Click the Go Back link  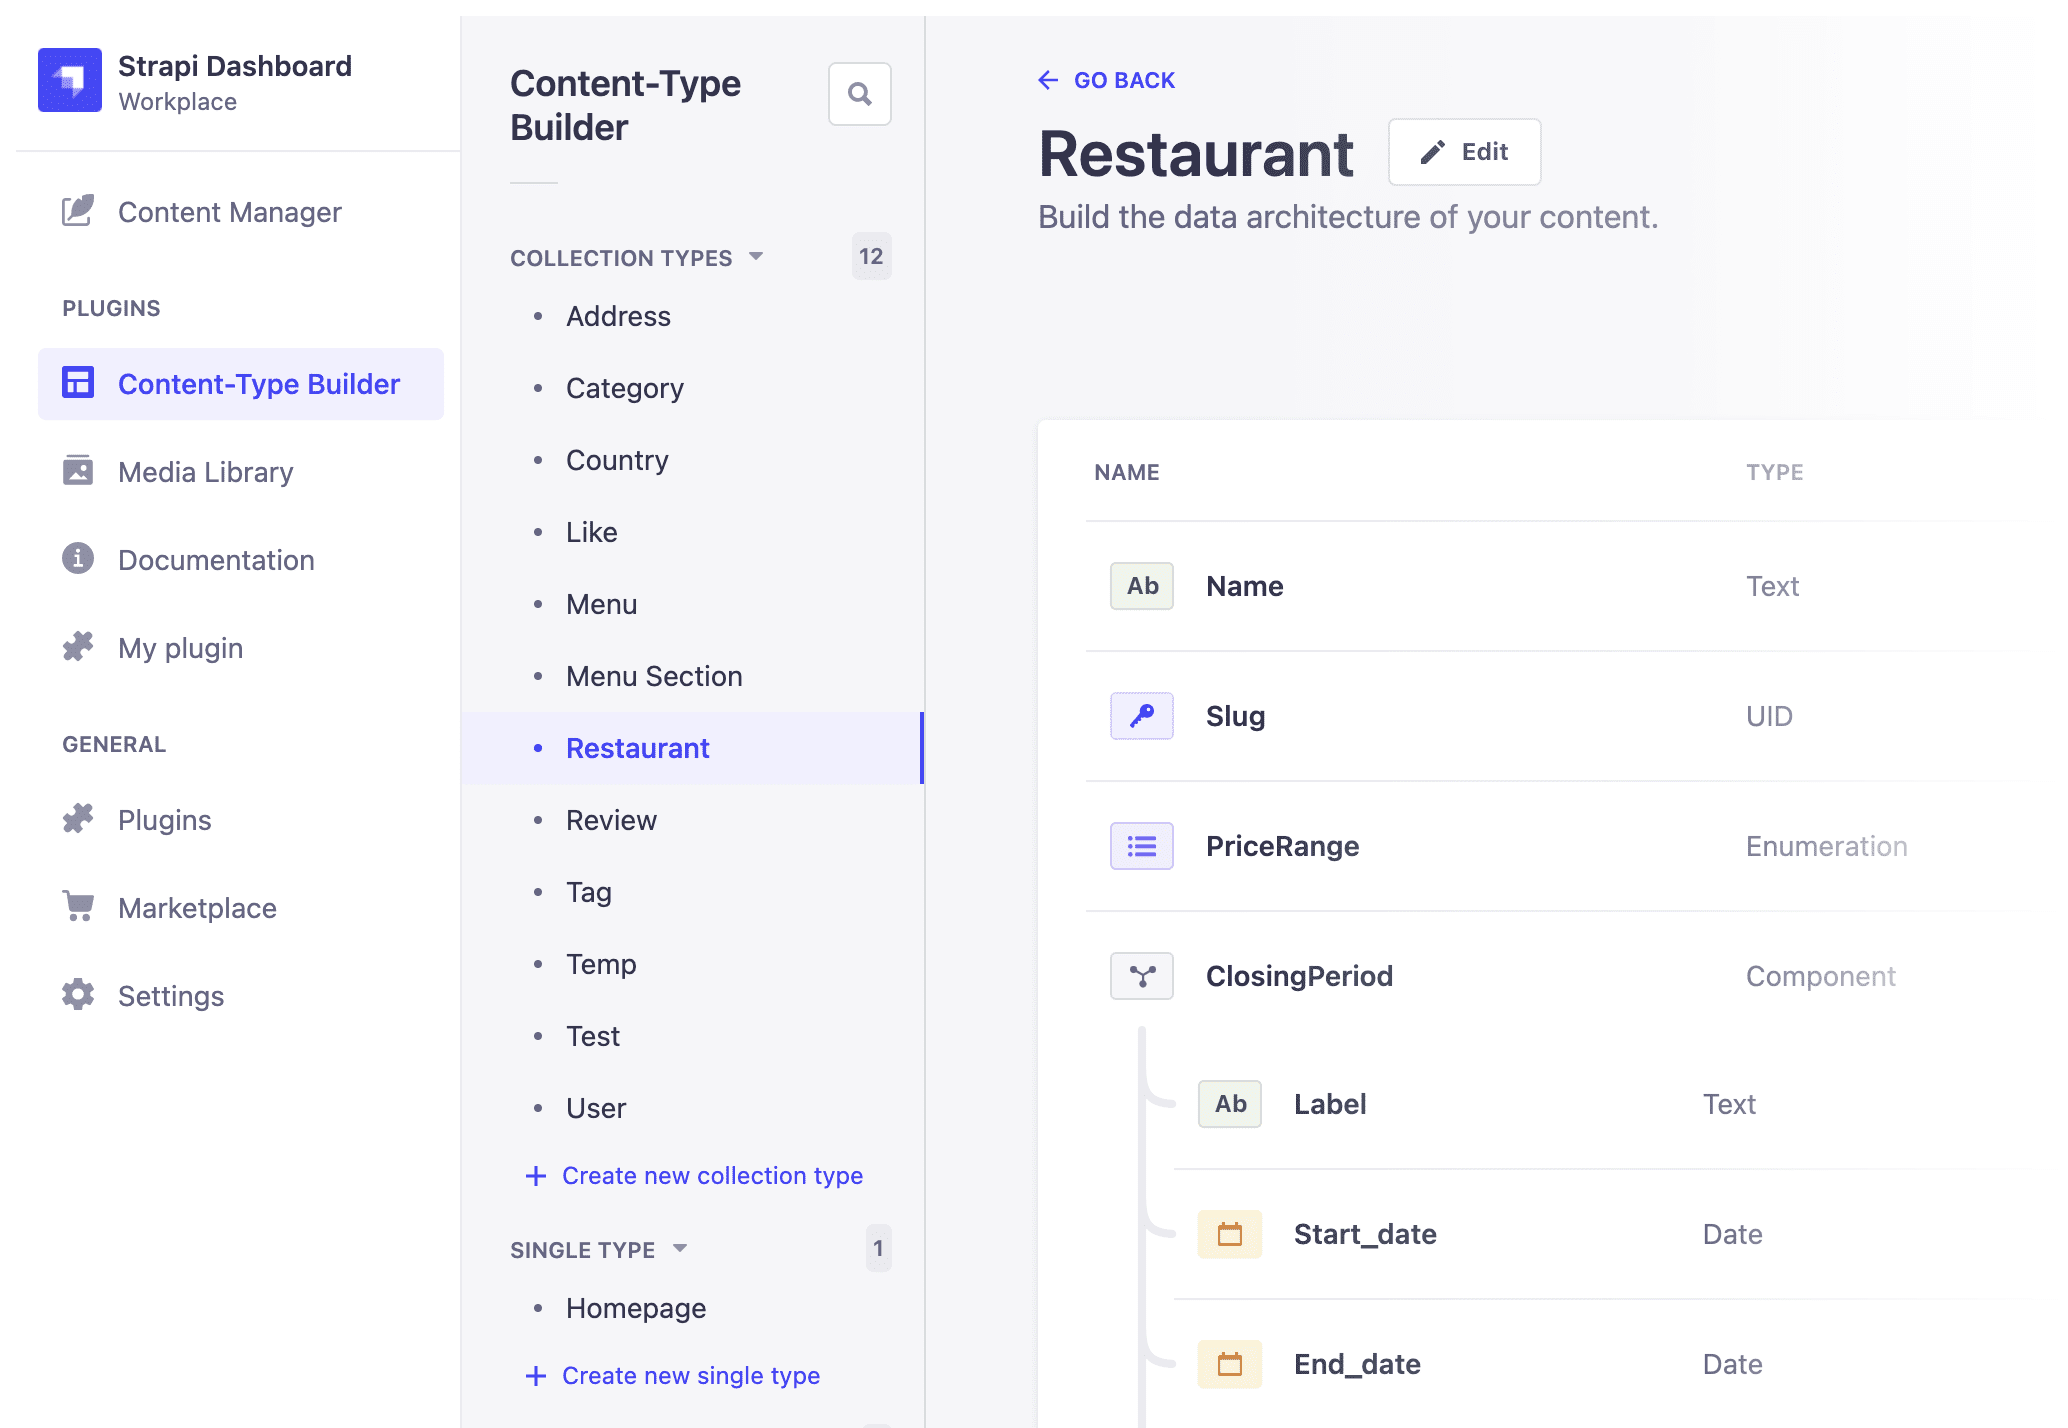[x=1106, y=80]
